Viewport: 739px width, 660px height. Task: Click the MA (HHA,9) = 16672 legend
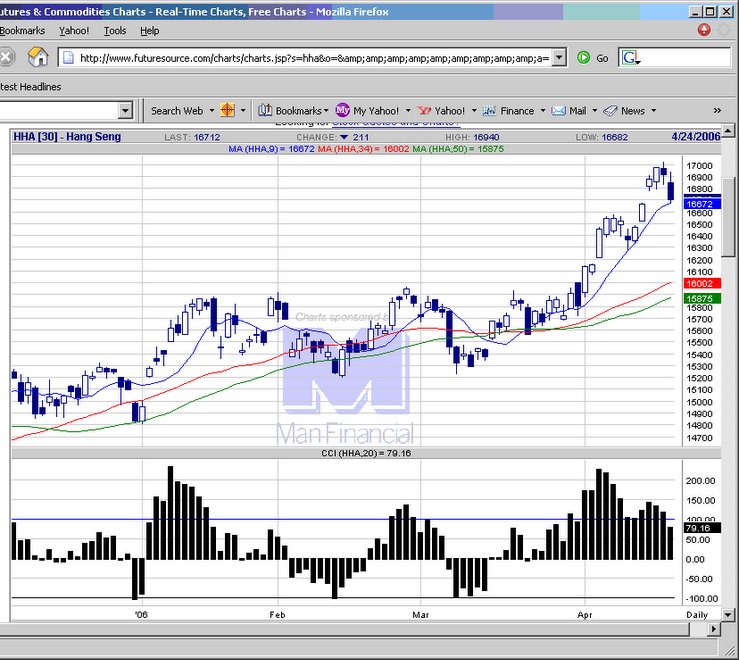tap(271, 149)
